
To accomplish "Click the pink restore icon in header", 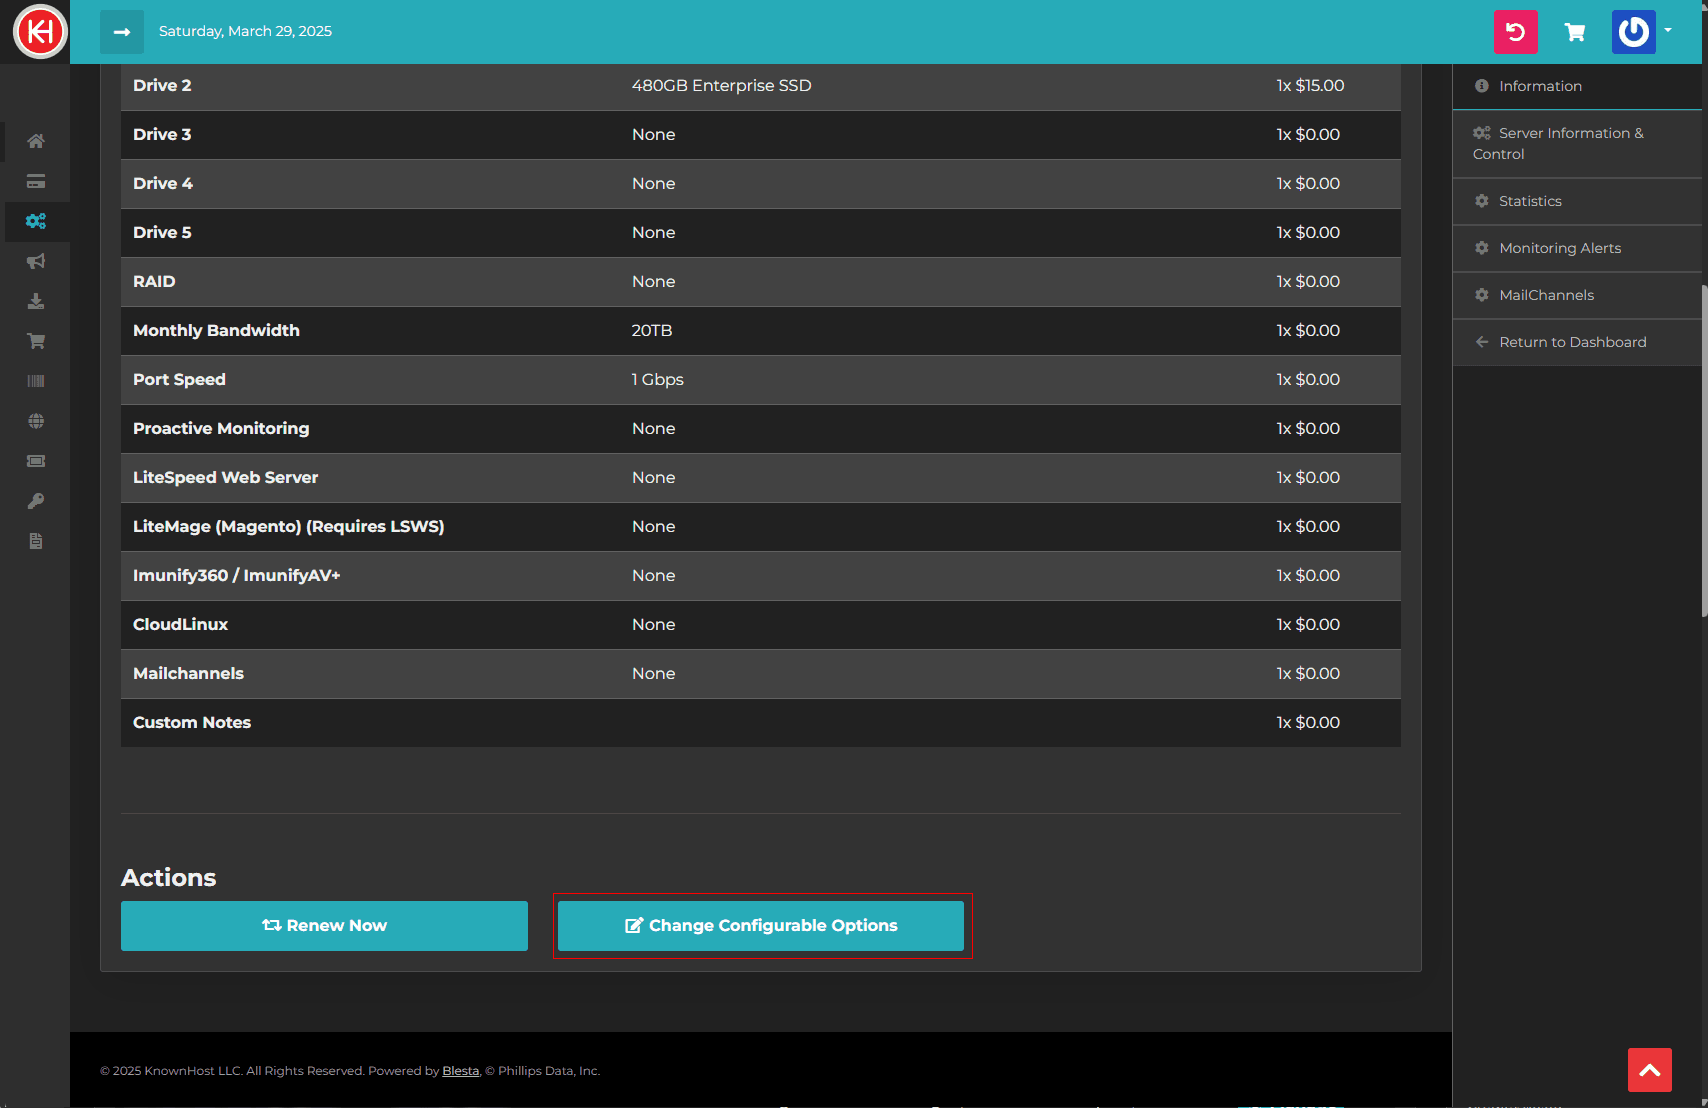I will click(1515, 31).
